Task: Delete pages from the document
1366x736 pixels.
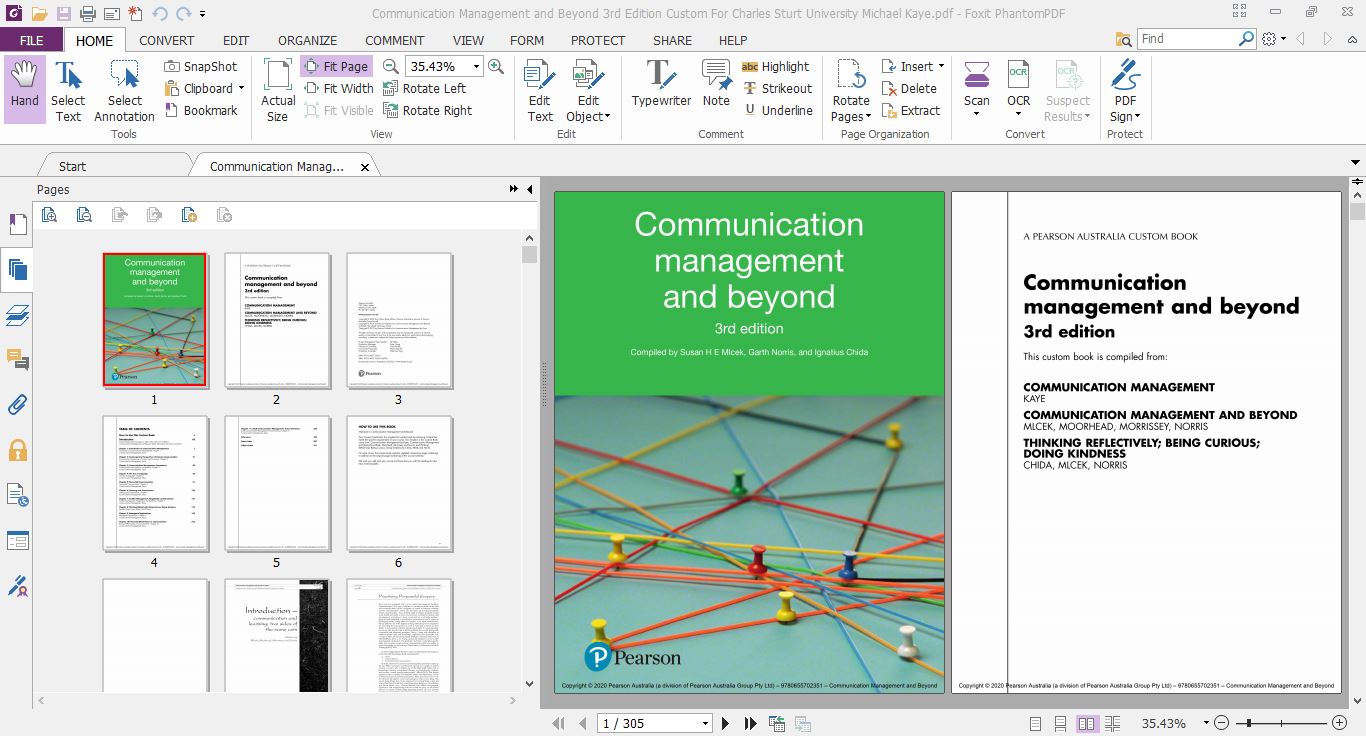Action: point(909,88)
